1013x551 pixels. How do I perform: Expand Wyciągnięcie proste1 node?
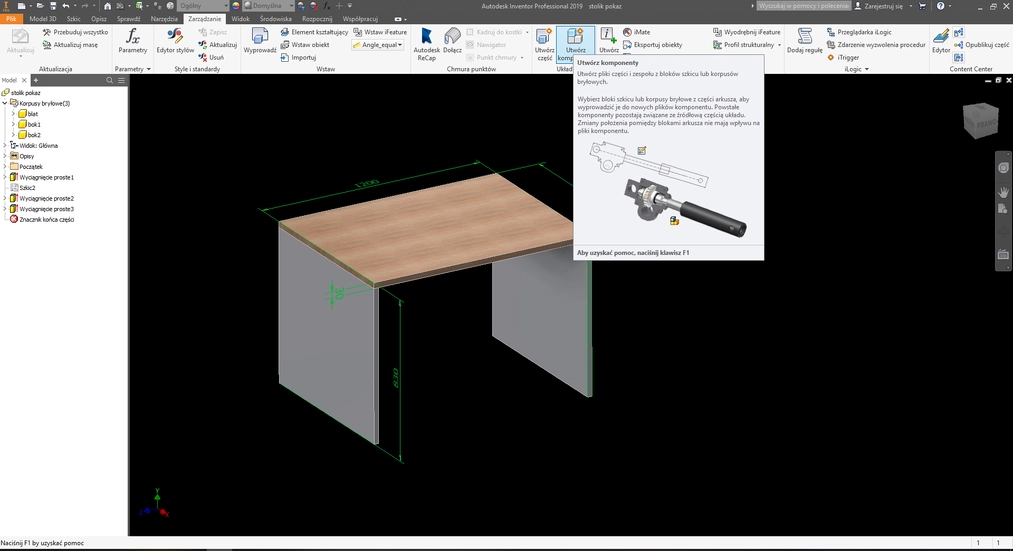(x=5, y=177)
